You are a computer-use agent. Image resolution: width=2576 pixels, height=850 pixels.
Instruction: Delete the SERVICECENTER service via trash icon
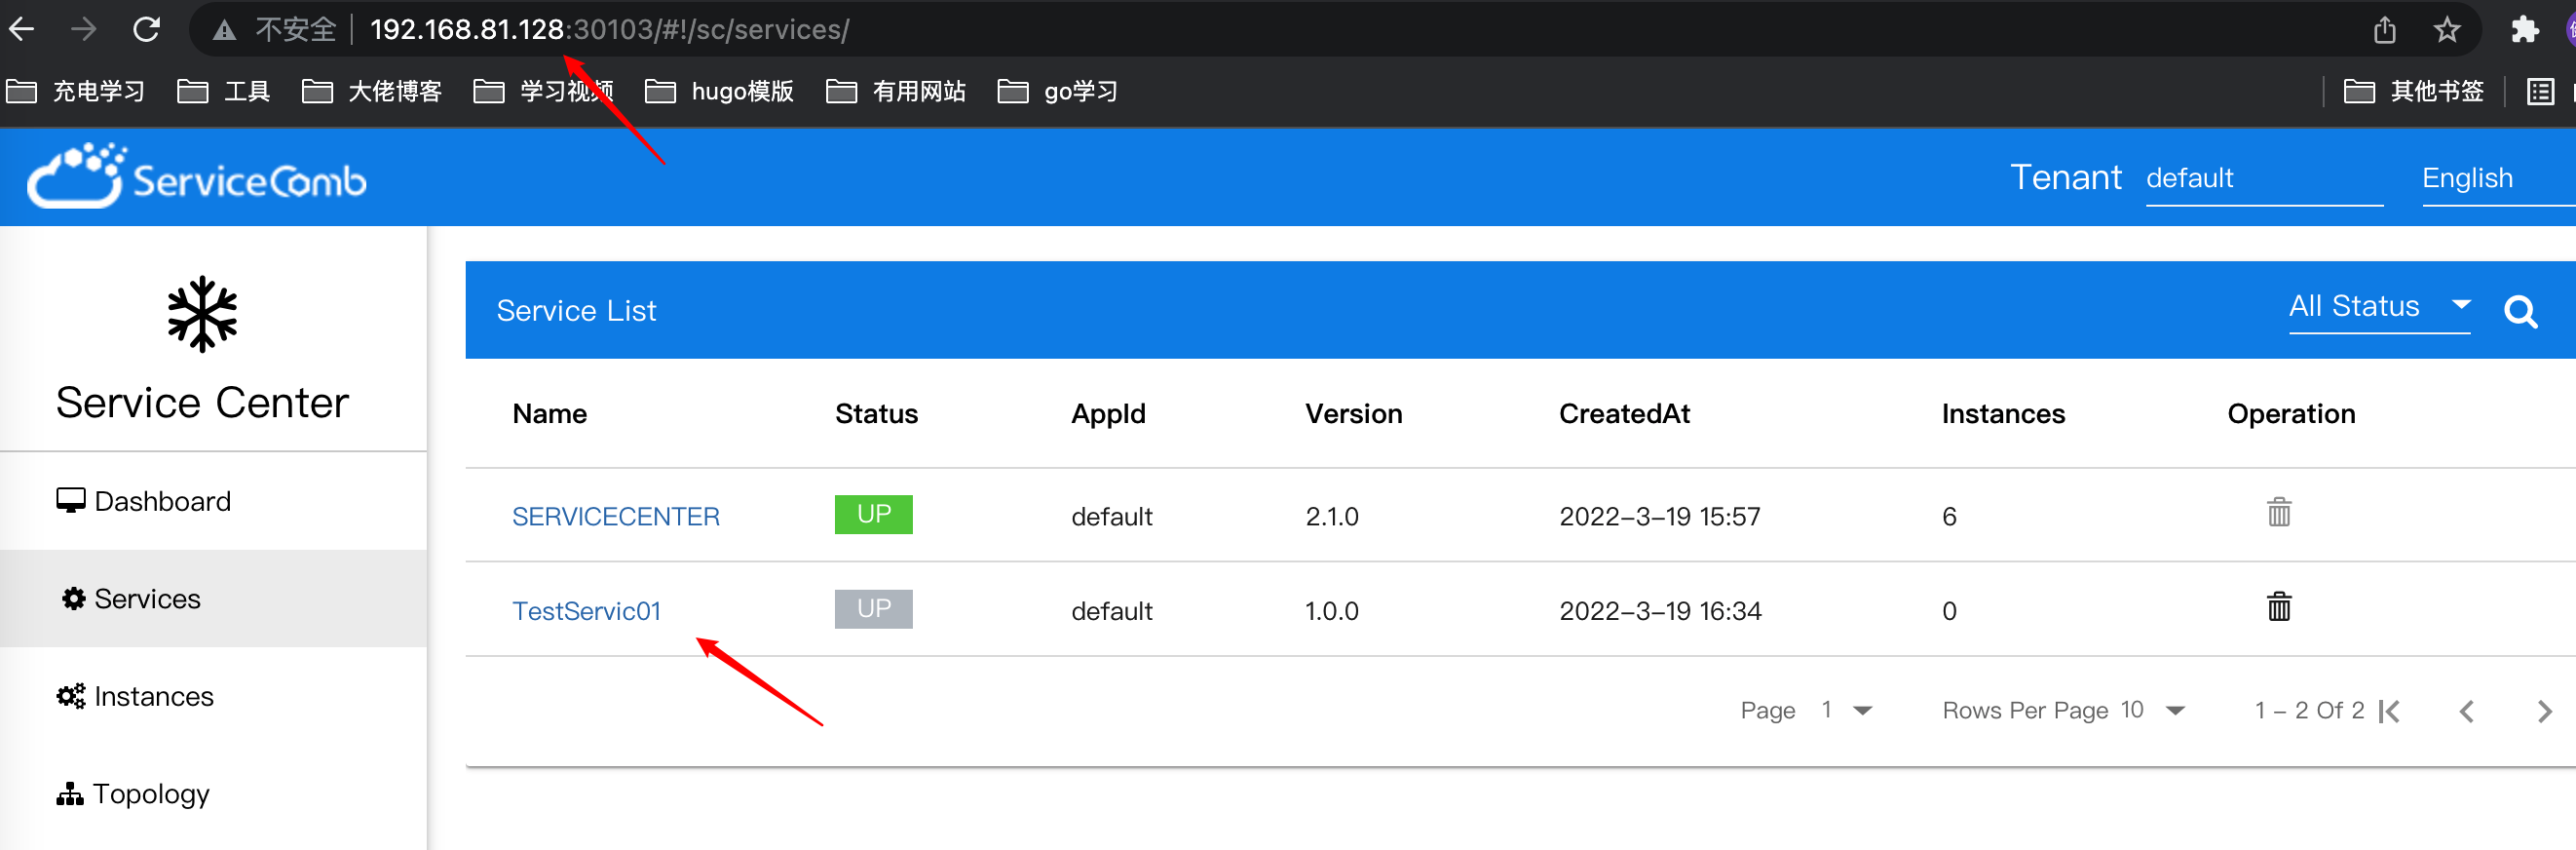tap(2279, 512)
